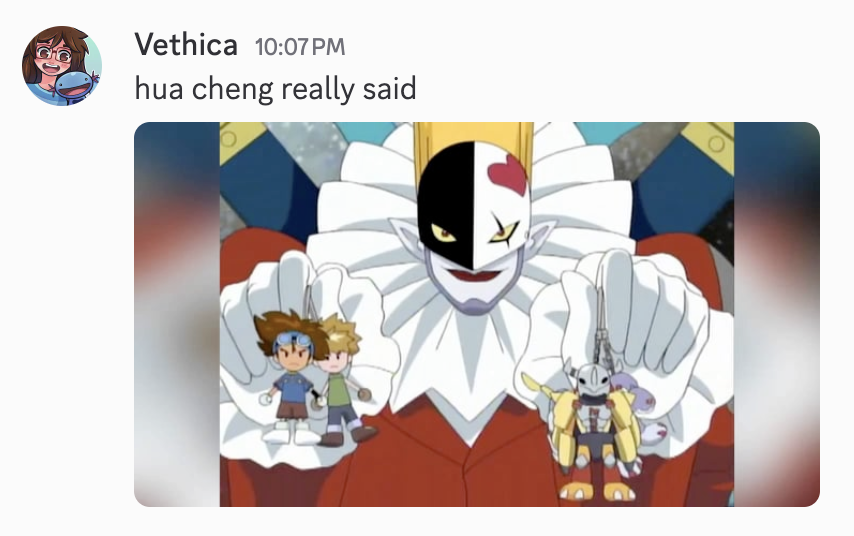
Task: Click the yellow eye on the mask's black side
Action: 444,233
